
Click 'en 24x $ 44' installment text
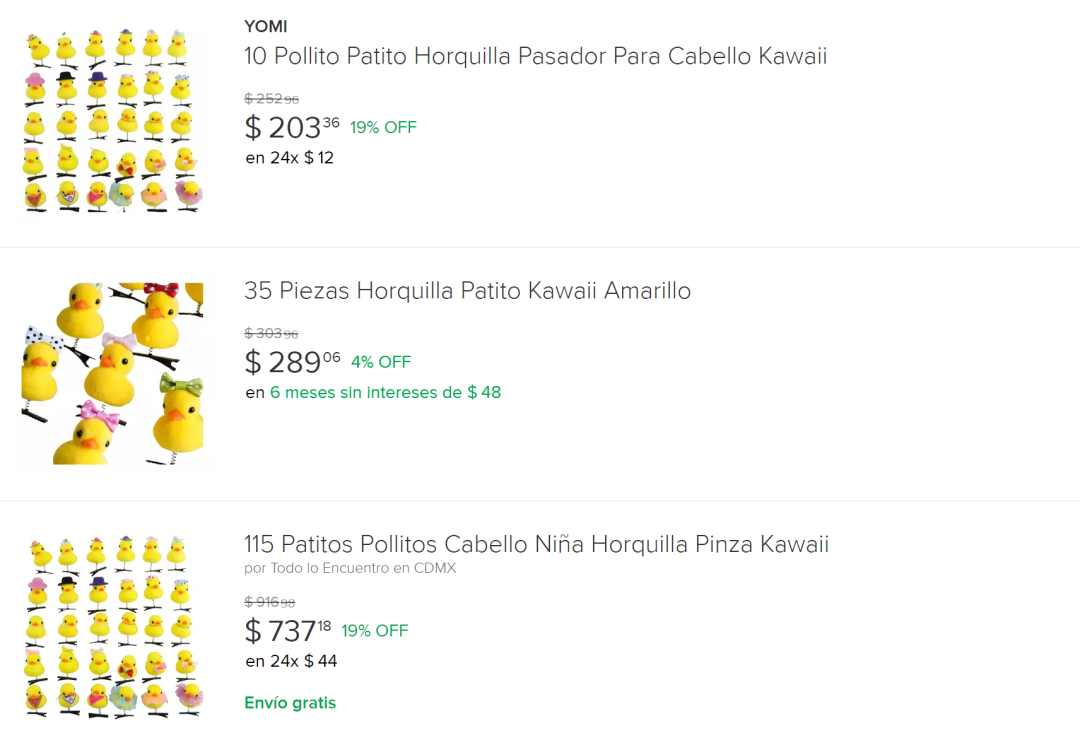[x=291, y=661]
